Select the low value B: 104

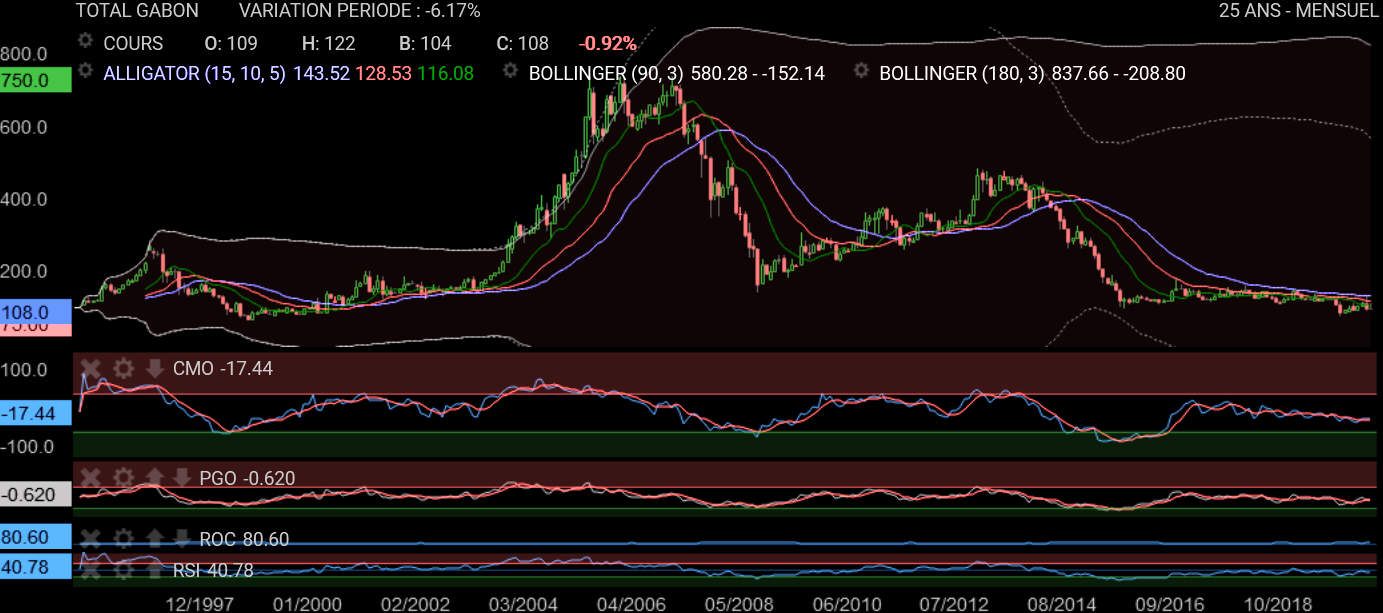coord(425,43)
